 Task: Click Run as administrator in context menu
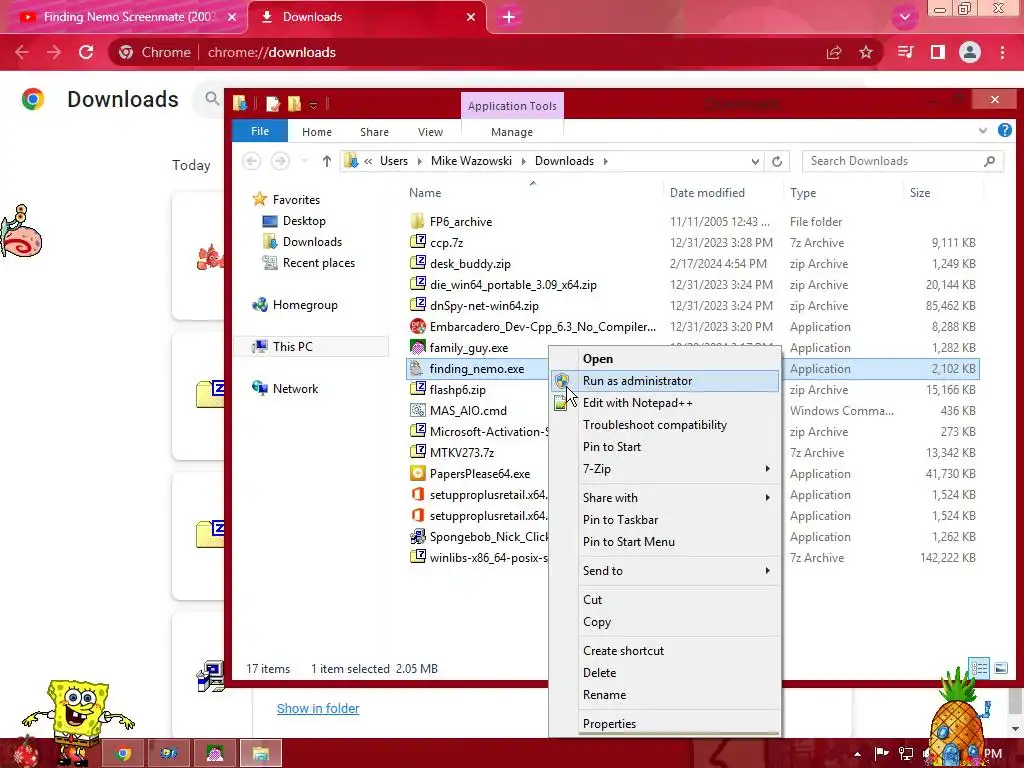point(665,381)
